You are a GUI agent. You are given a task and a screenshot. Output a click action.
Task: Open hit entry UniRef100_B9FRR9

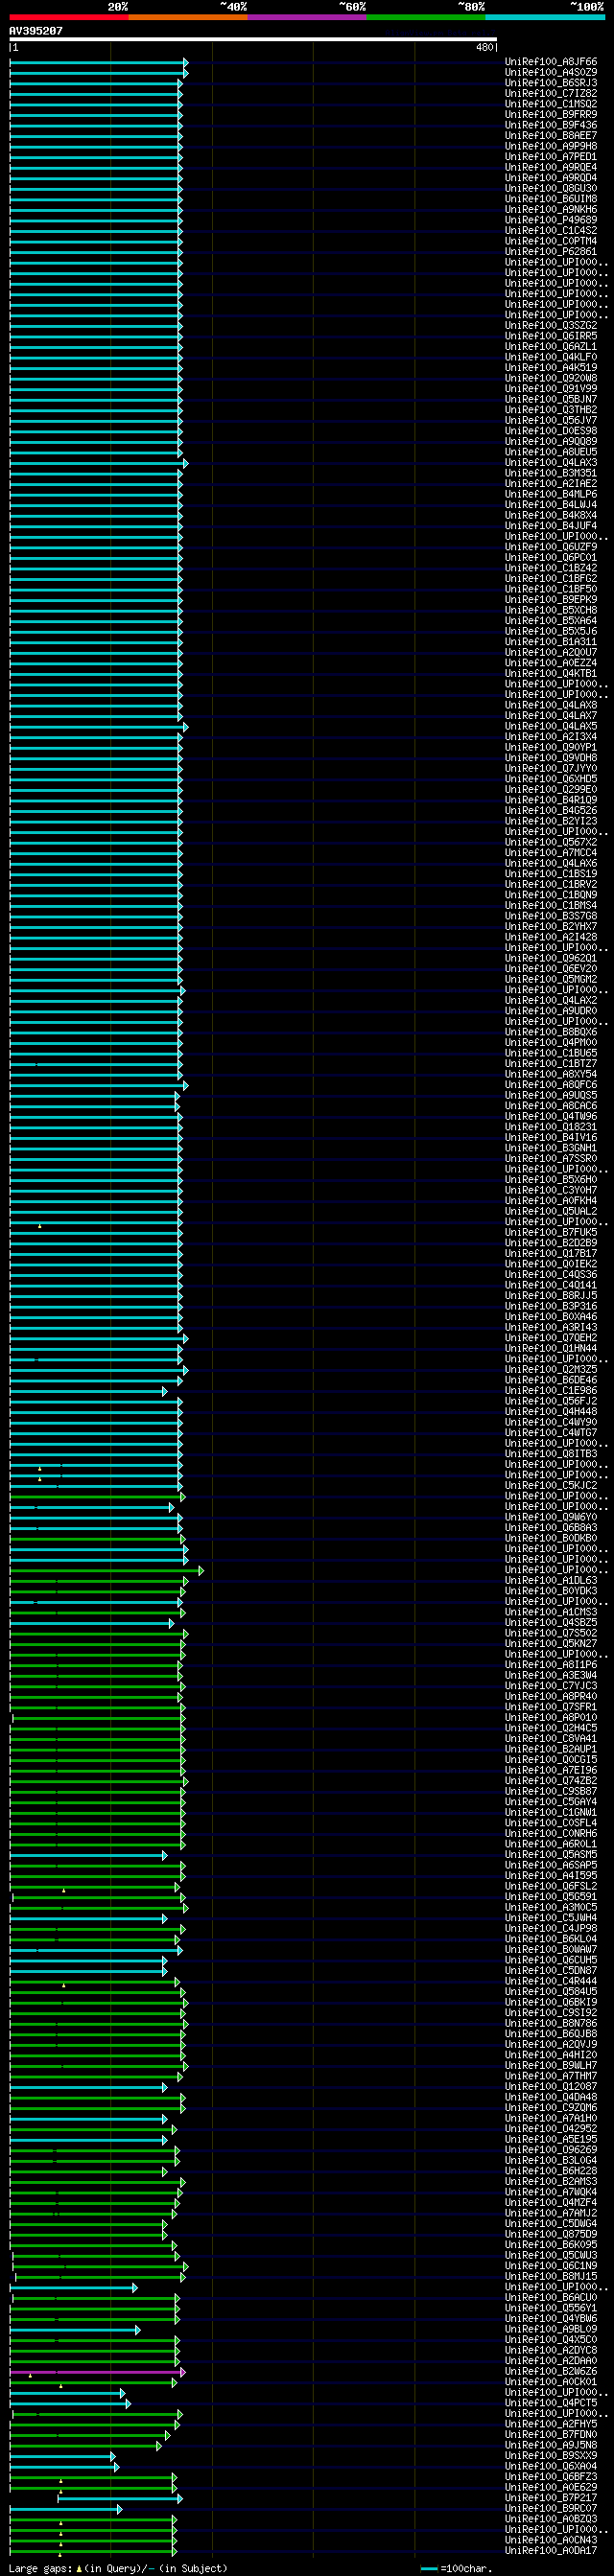(551, 115)
